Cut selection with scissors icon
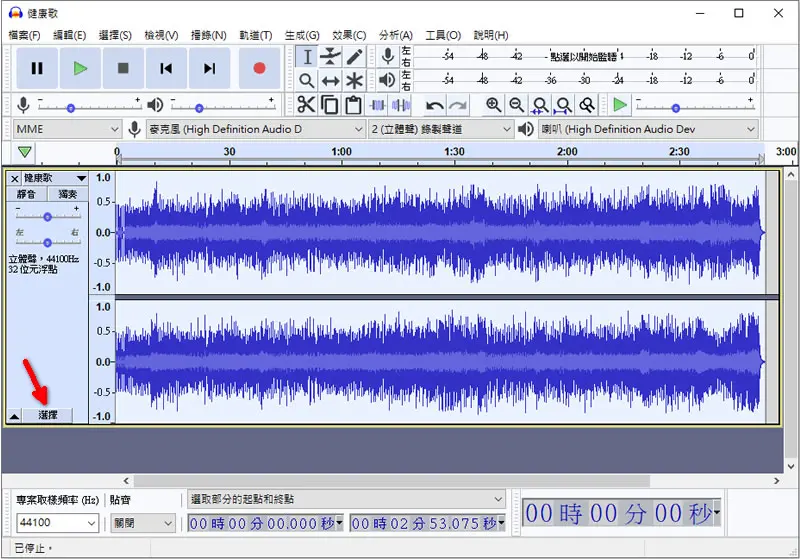The image size is (800, 559). (306, 105)
